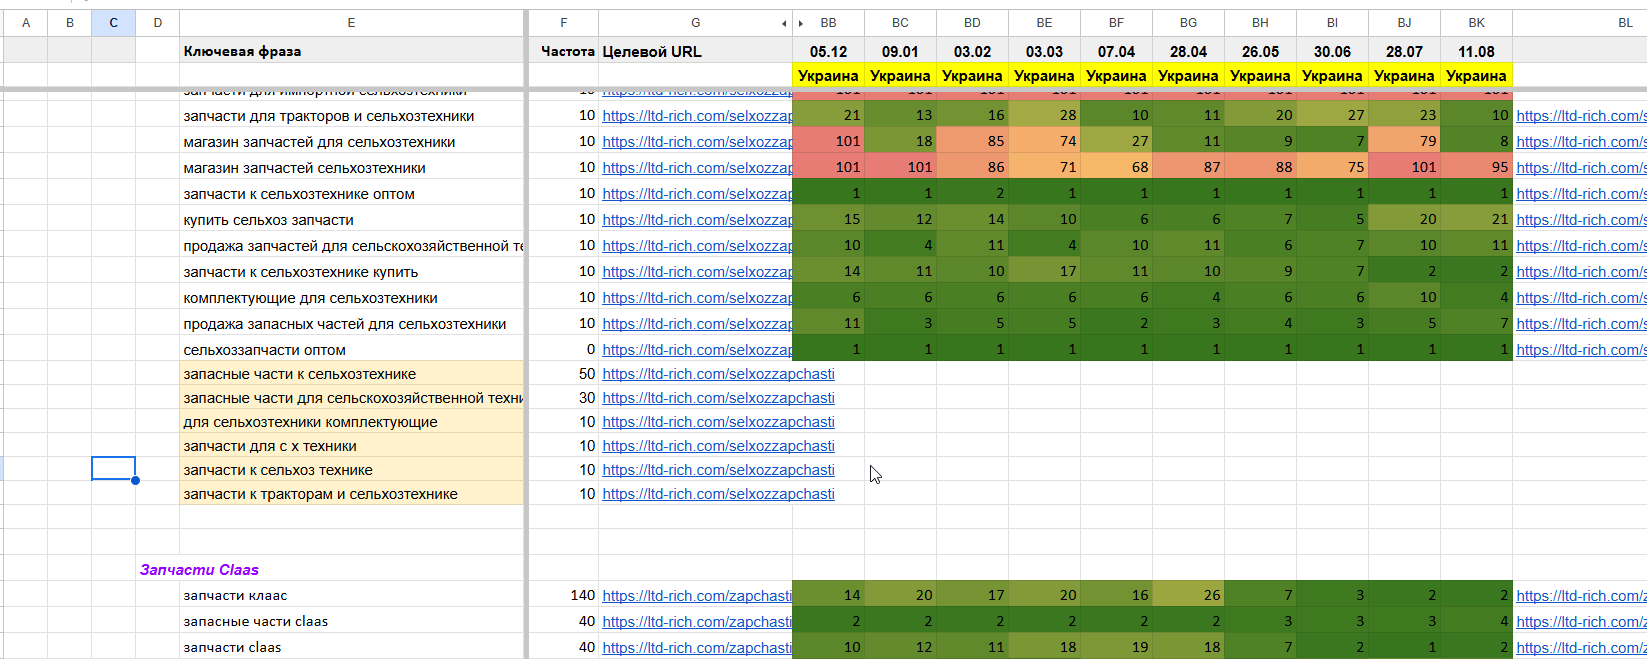
Task: Select highlighted 'запчасти к сельхоз технике' cell
Action: (x=351, y=470)
